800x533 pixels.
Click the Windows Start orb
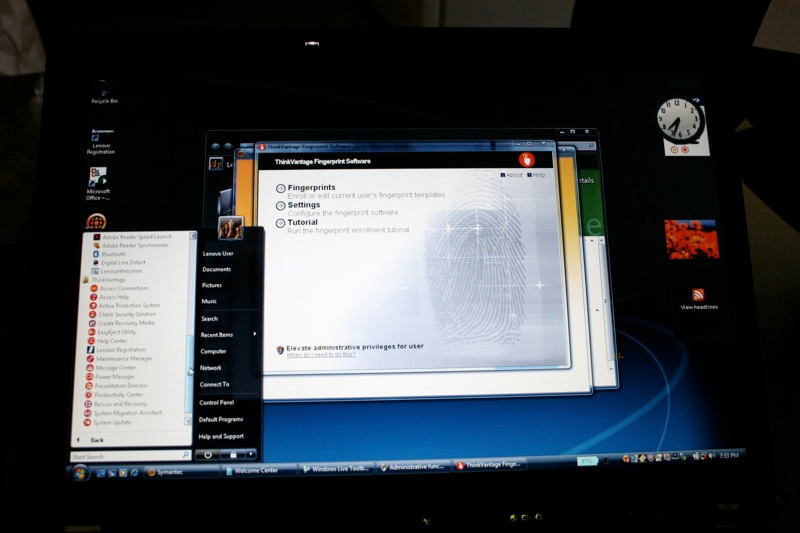tap(79, 474)
